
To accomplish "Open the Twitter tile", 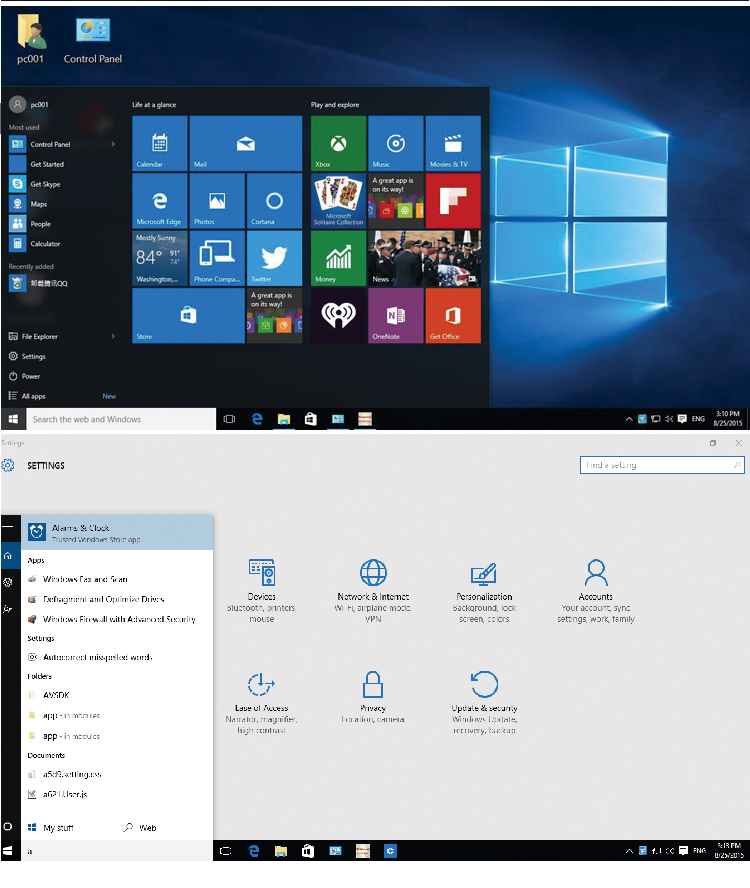I will (275, 258).
